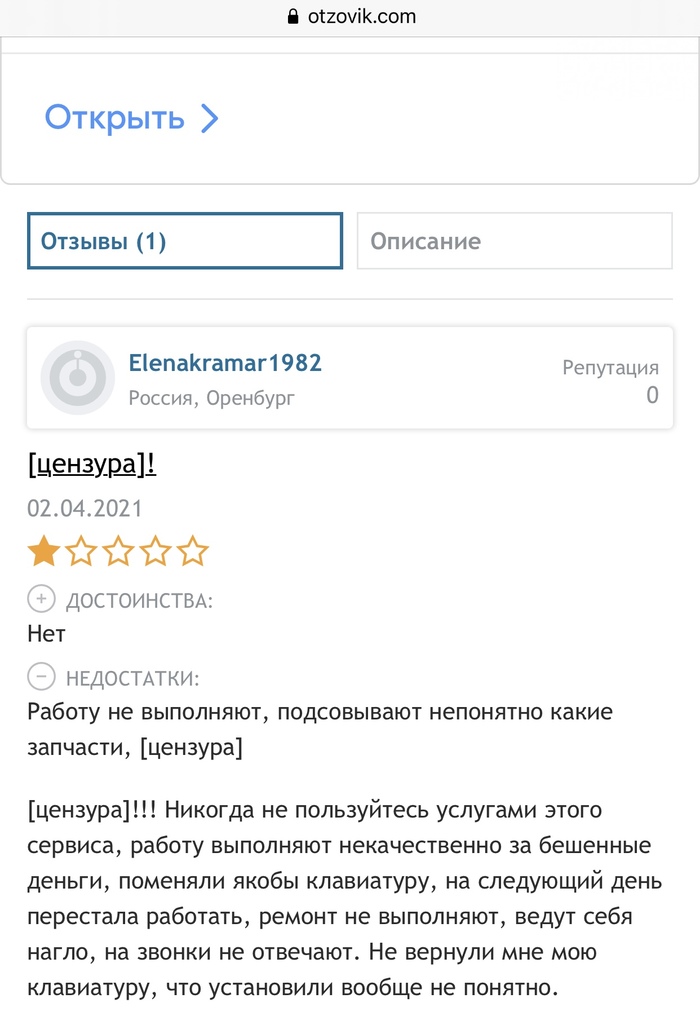
Task: Open the Elenakramar1982 profile link
Action: click(x=225, y=362)
